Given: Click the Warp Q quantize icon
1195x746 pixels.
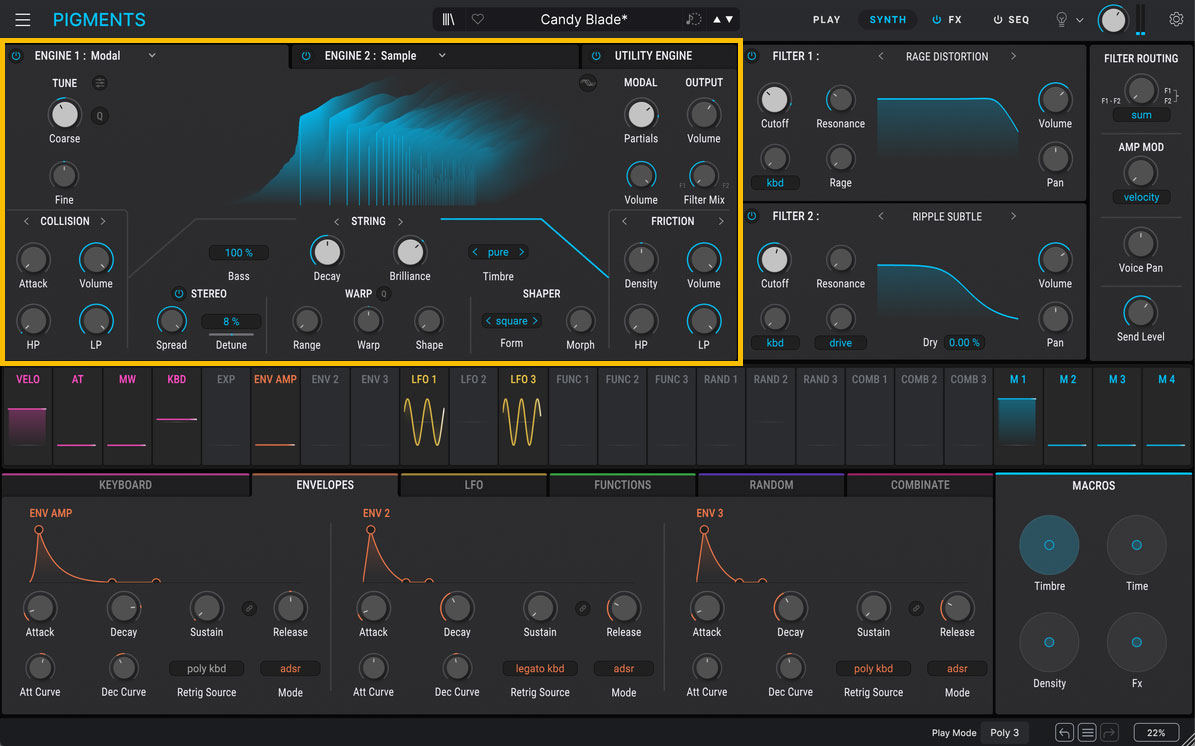Looking at the screenshot, I should pos(384,293).
